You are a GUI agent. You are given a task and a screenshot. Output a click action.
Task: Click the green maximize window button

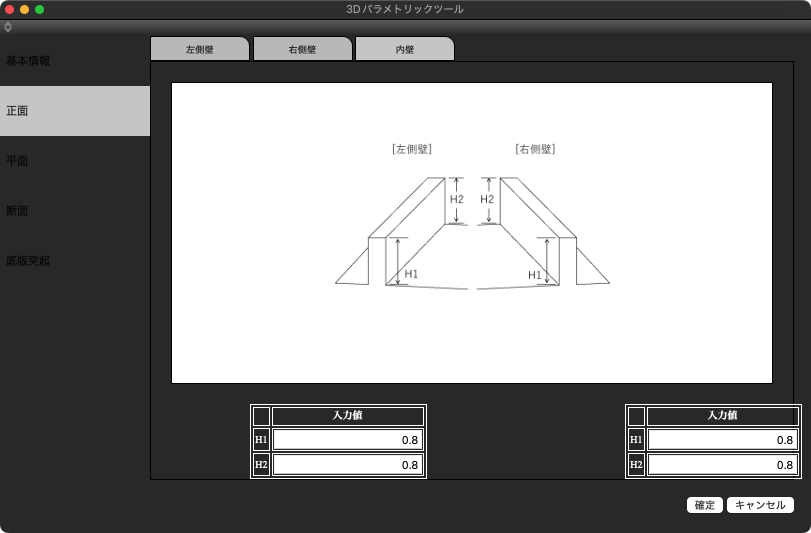point(40,9)
